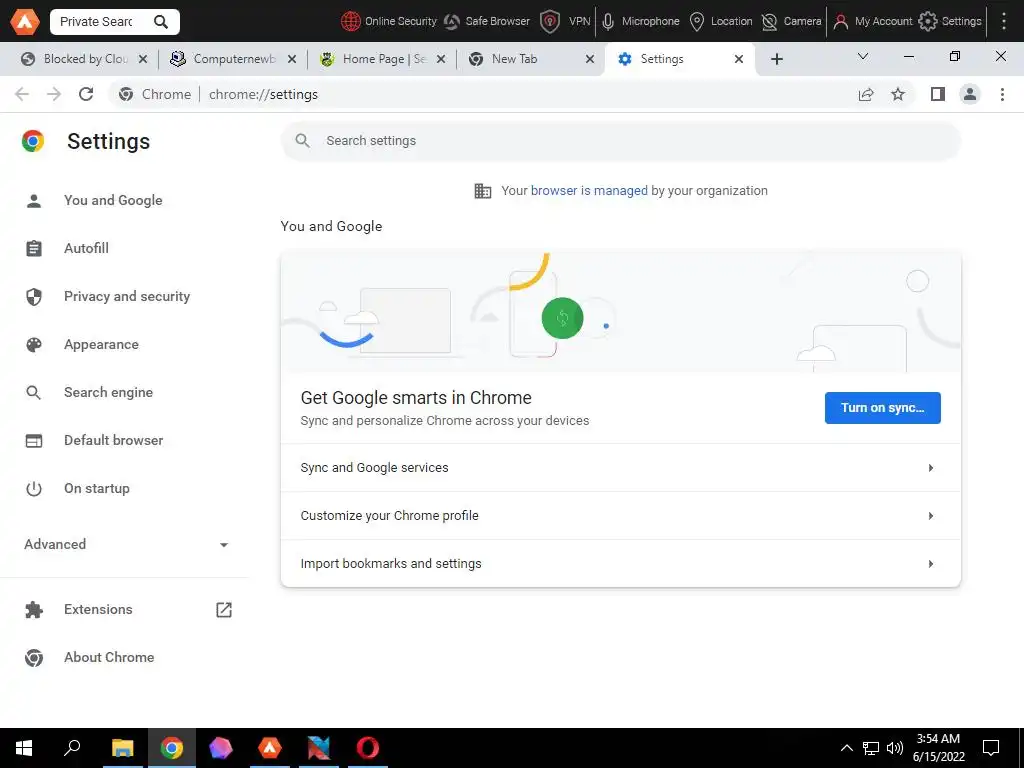Toggle Camera access in the top bar
Image resolution: width=1024 pixels, height=768 pixels.
click(791, 22)
